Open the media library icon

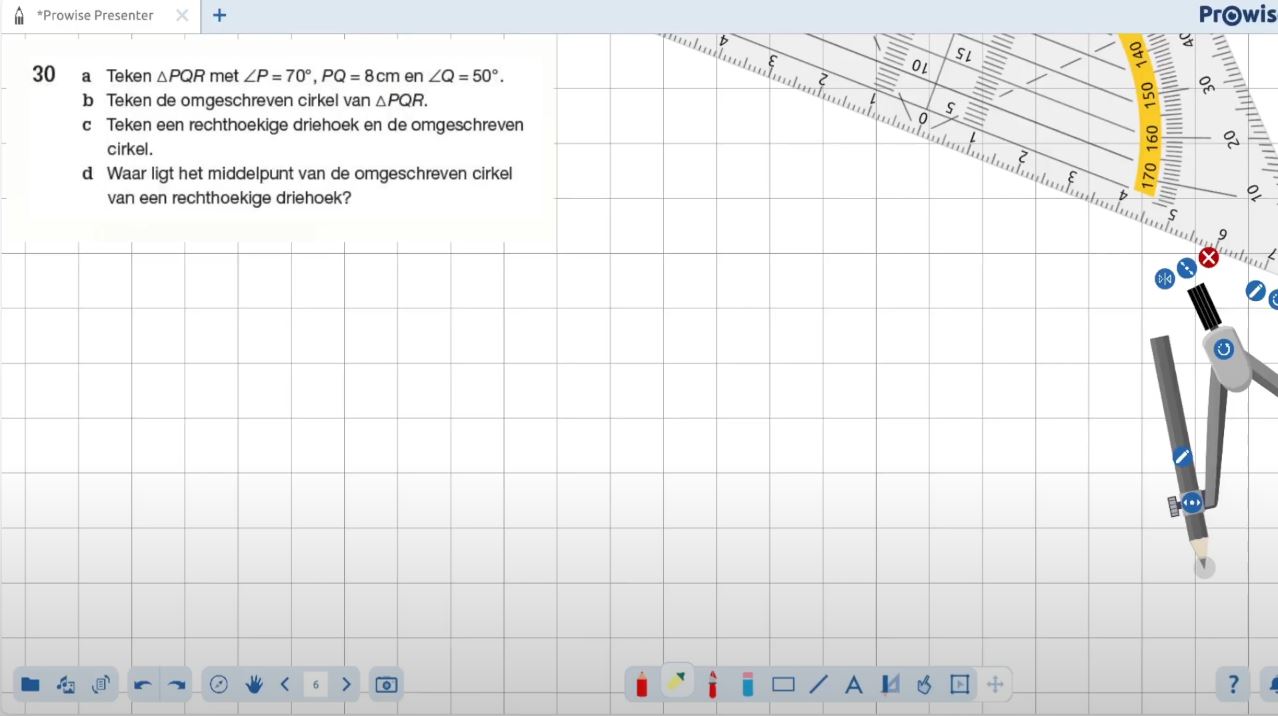66,685
